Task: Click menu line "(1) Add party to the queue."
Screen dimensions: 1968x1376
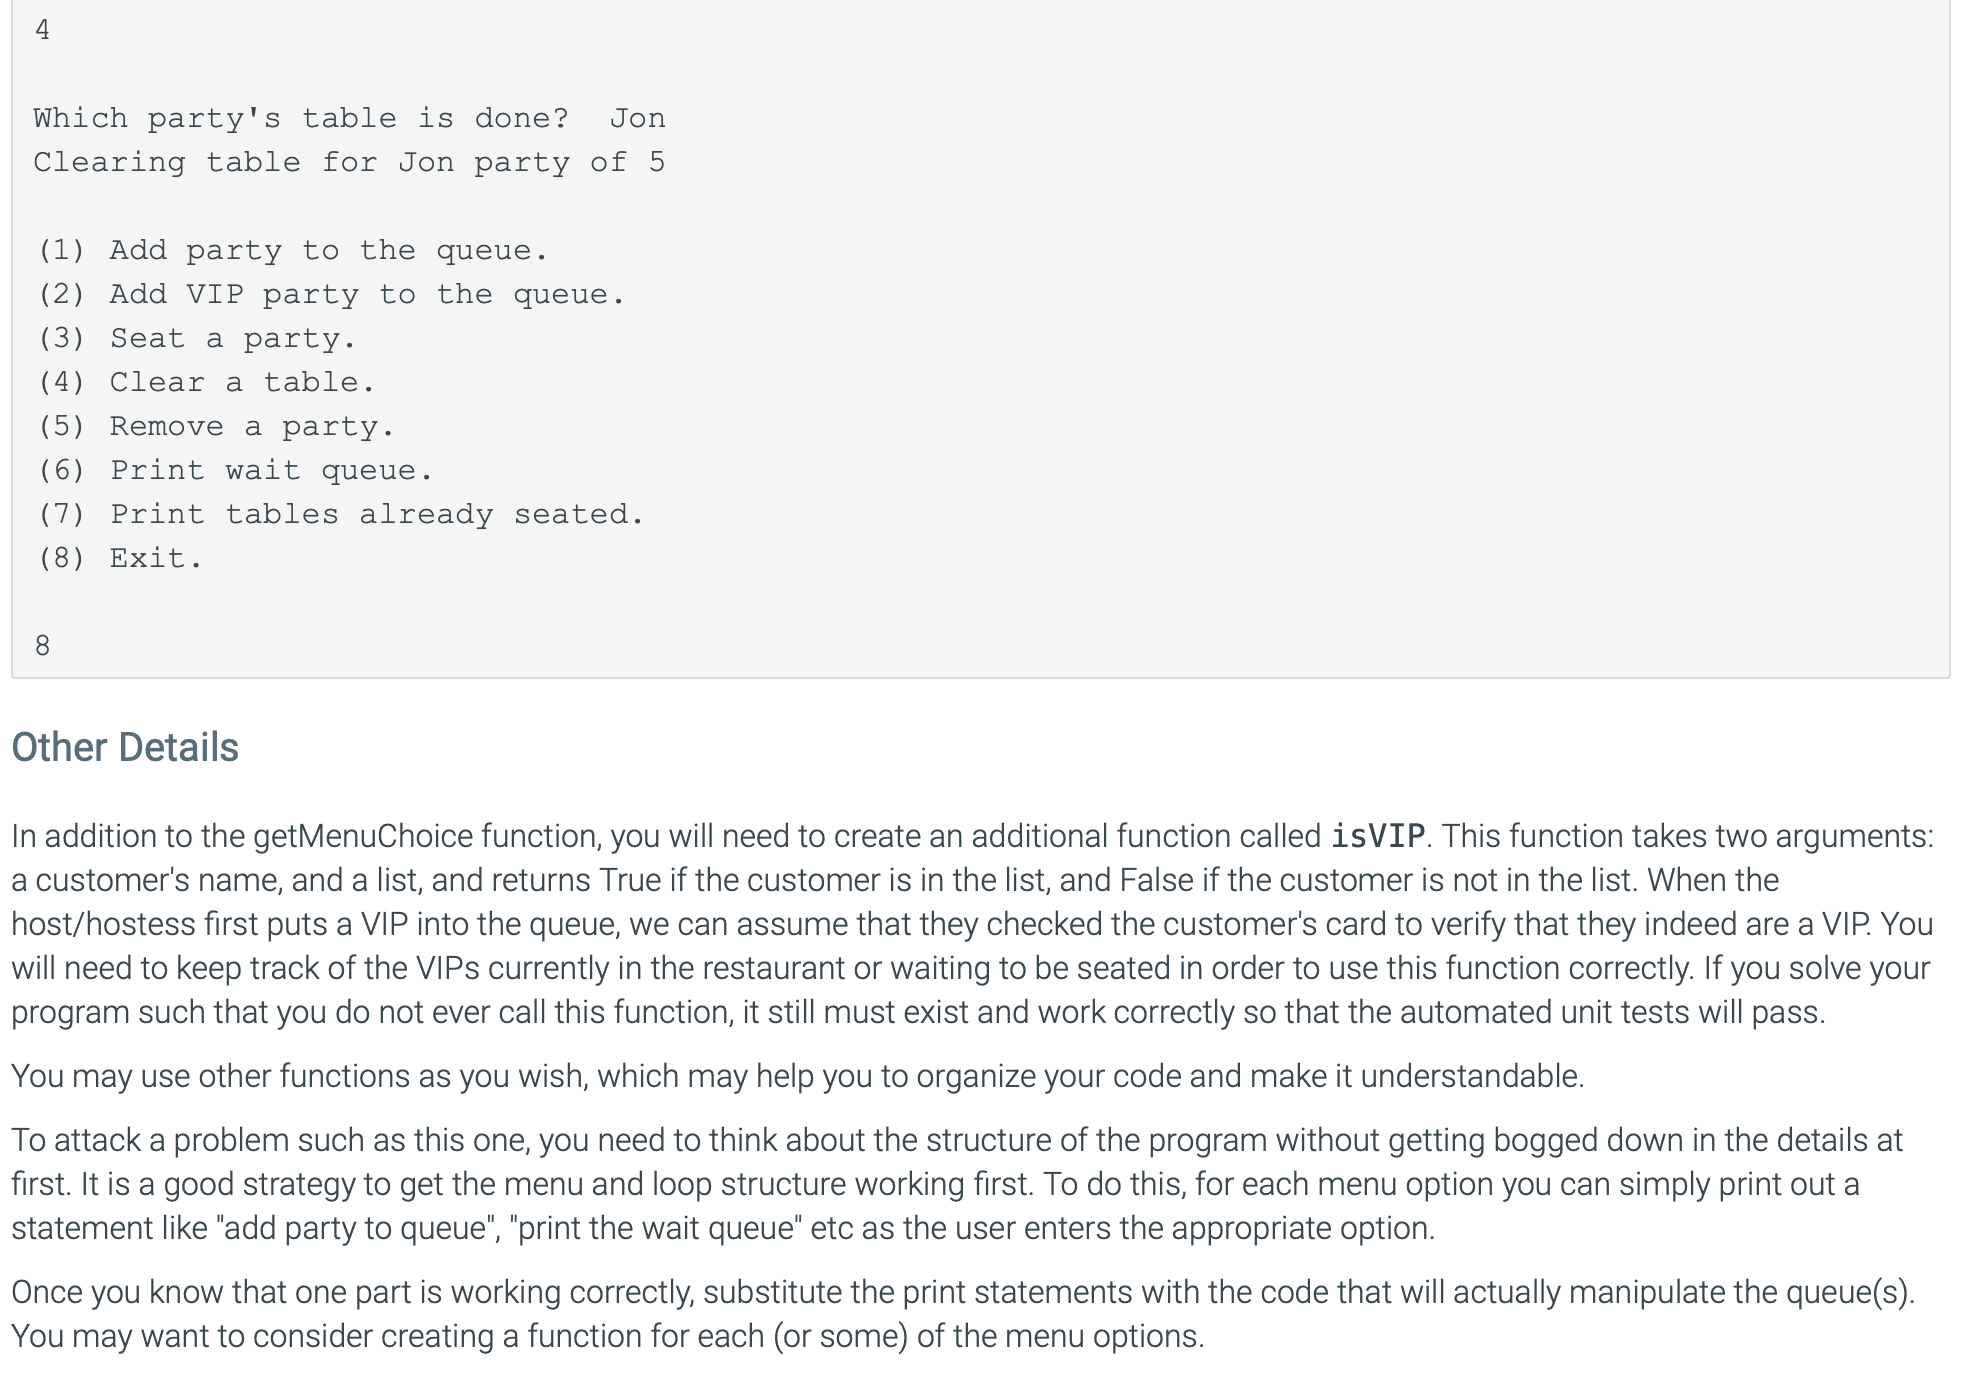Action: click(x=292, y=250)
